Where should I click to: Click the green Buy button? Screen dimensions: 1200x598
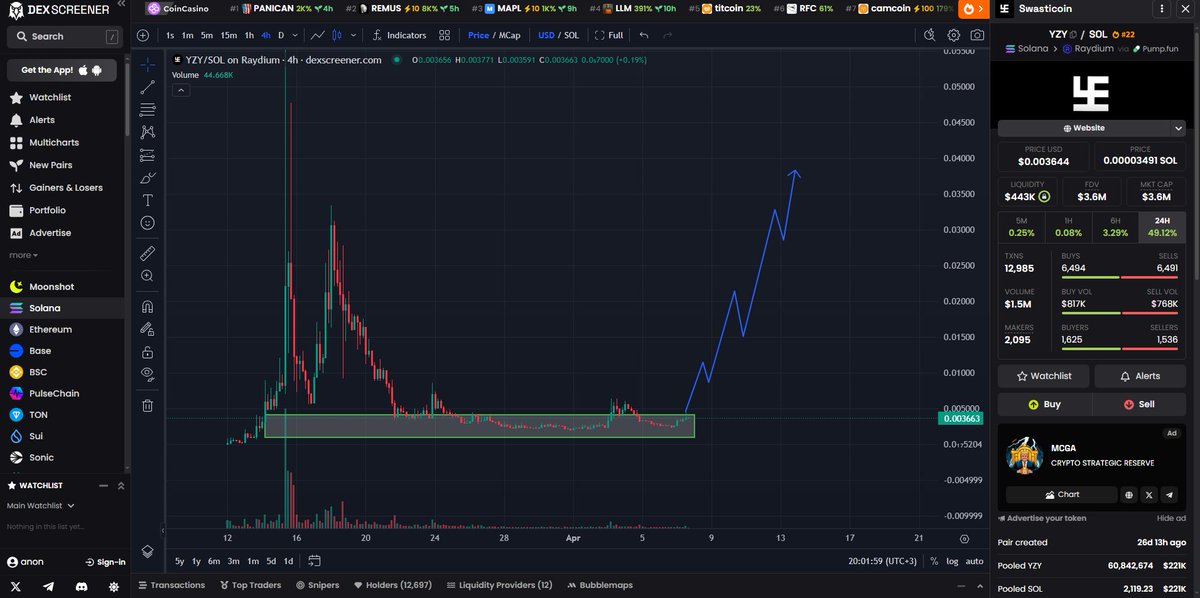1044,404
